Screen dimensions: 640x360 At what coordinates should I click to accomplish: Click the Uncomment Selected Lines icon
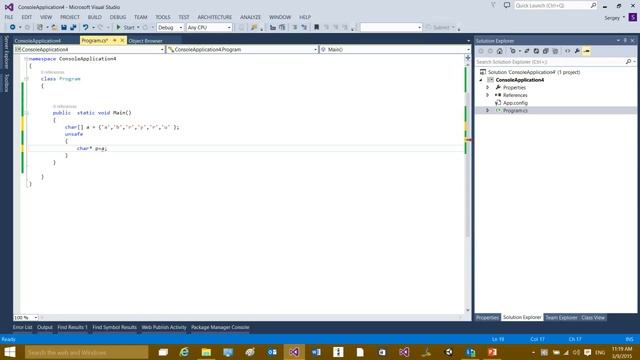pos(304,27)
